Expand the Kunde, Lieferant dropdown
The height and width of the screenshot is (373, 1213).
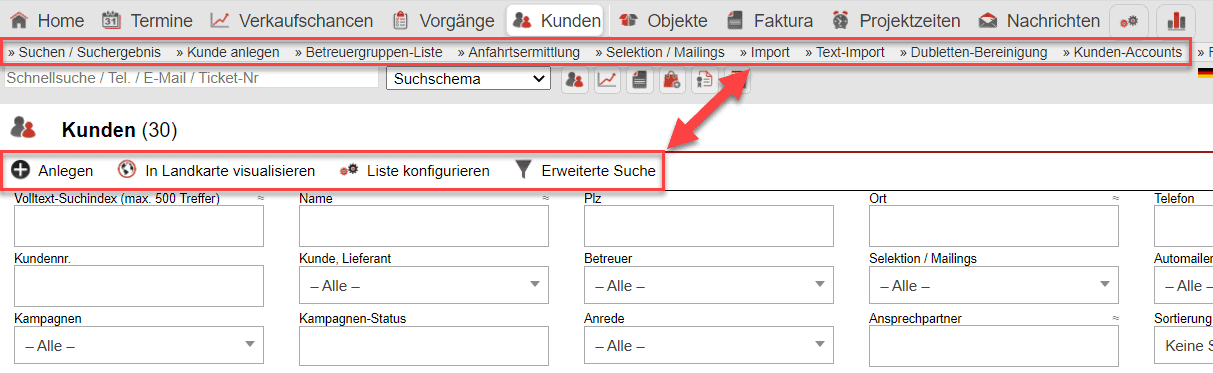click(x=424, y=285)
